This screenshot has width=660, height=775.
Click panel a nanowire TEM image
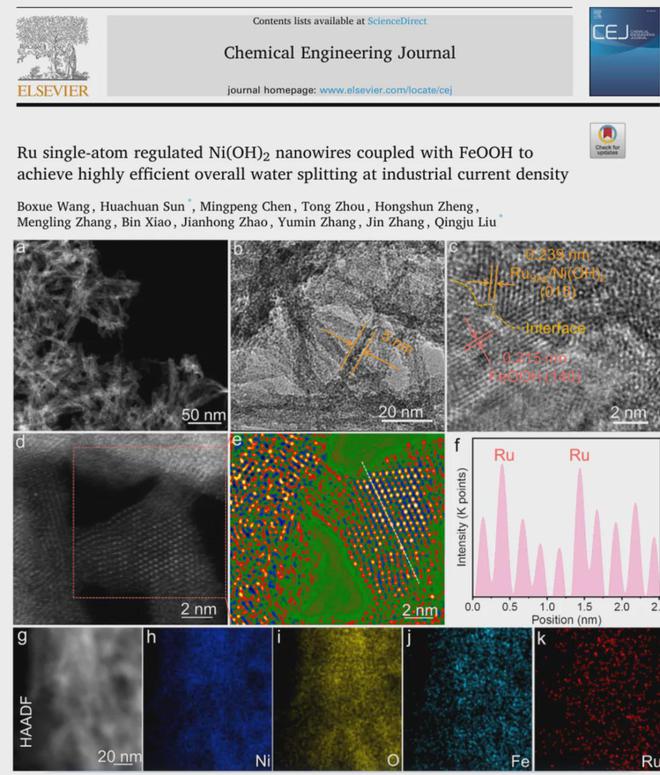pyautogui.click(x=121, y=336)
